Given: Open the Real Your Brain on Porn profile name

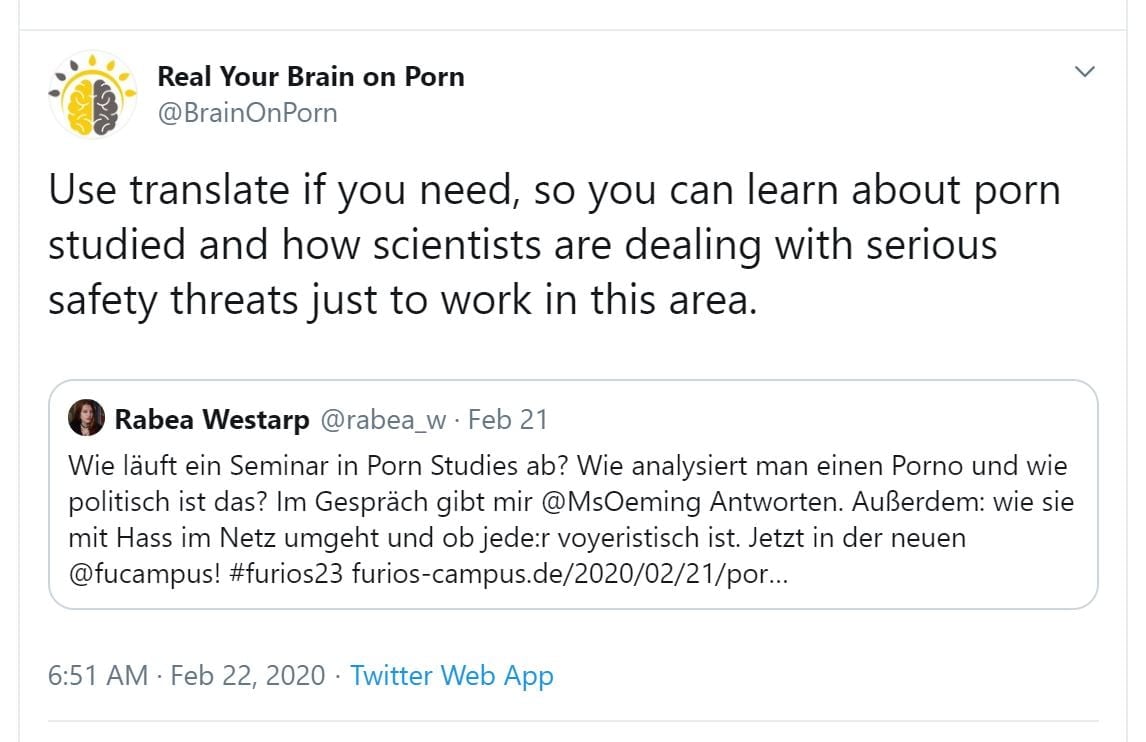Looking at the screenshot, I should pos(311,77).
